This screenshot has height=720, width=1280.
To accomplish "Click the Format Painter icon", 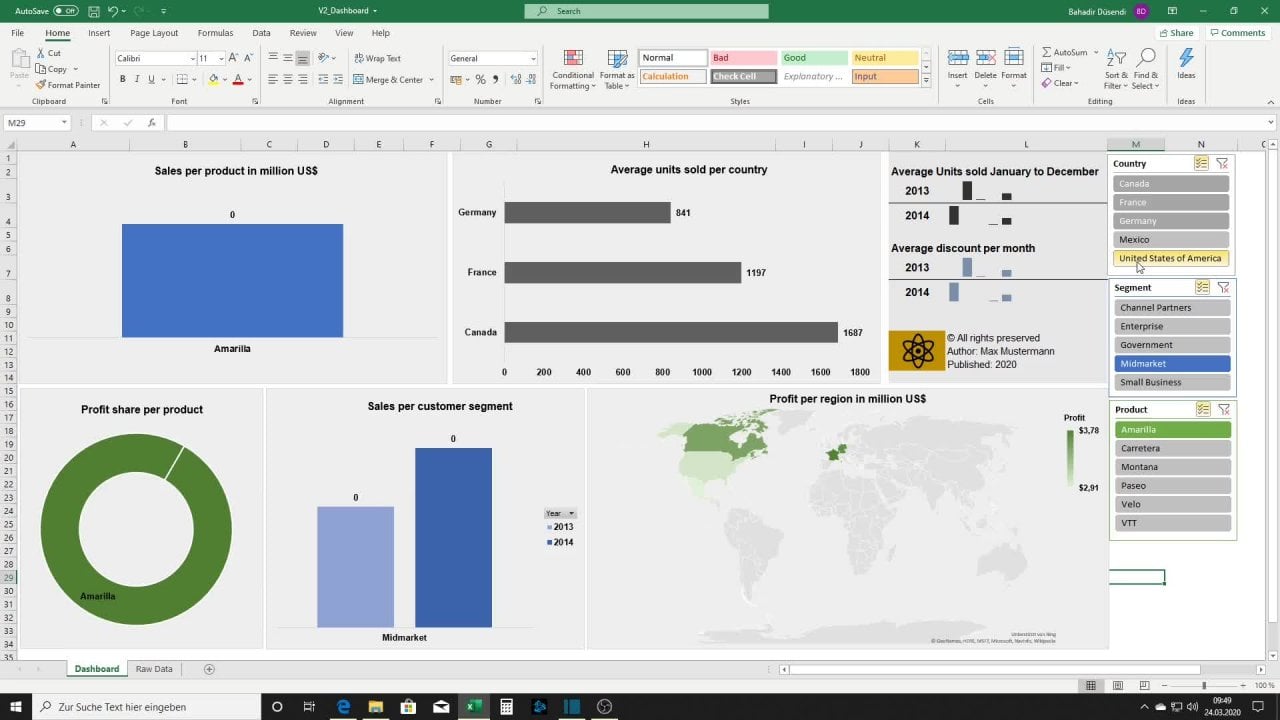I will pyautogui.click(x=41, y=85).
